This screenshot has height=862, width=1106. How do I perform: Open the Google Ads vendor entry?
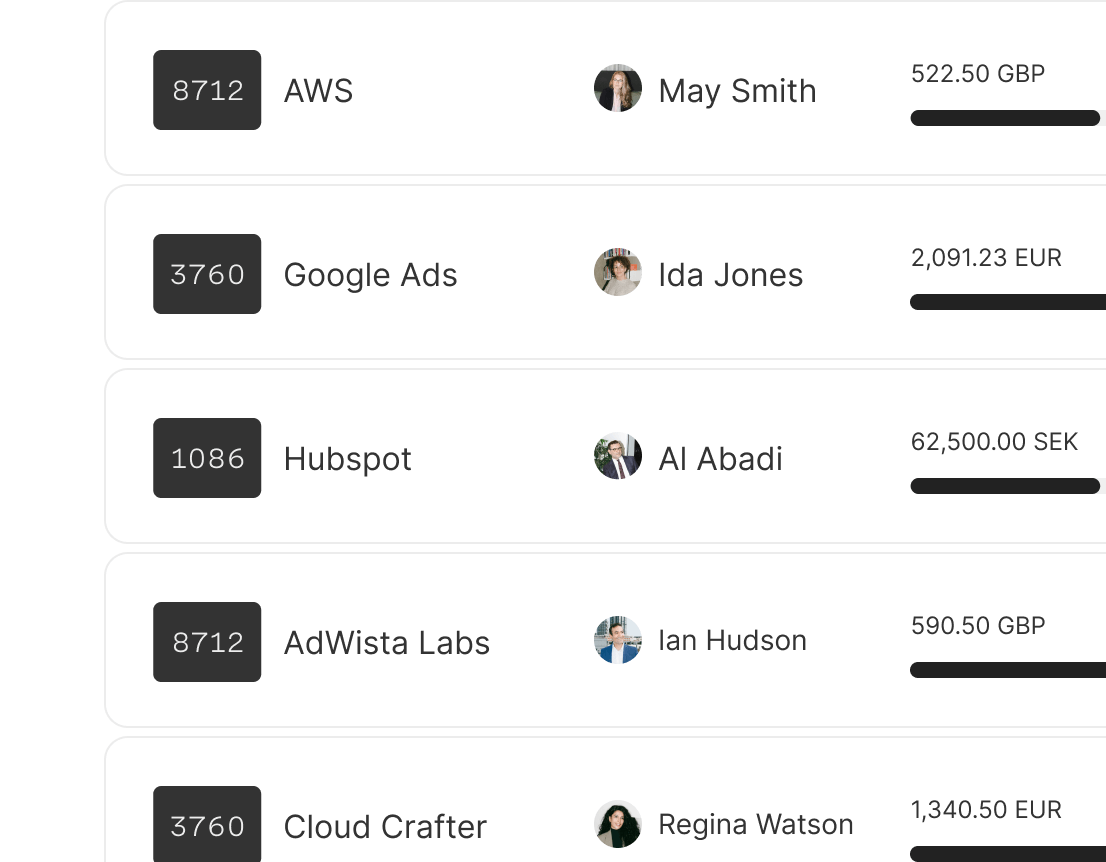(x=370, y=275)
